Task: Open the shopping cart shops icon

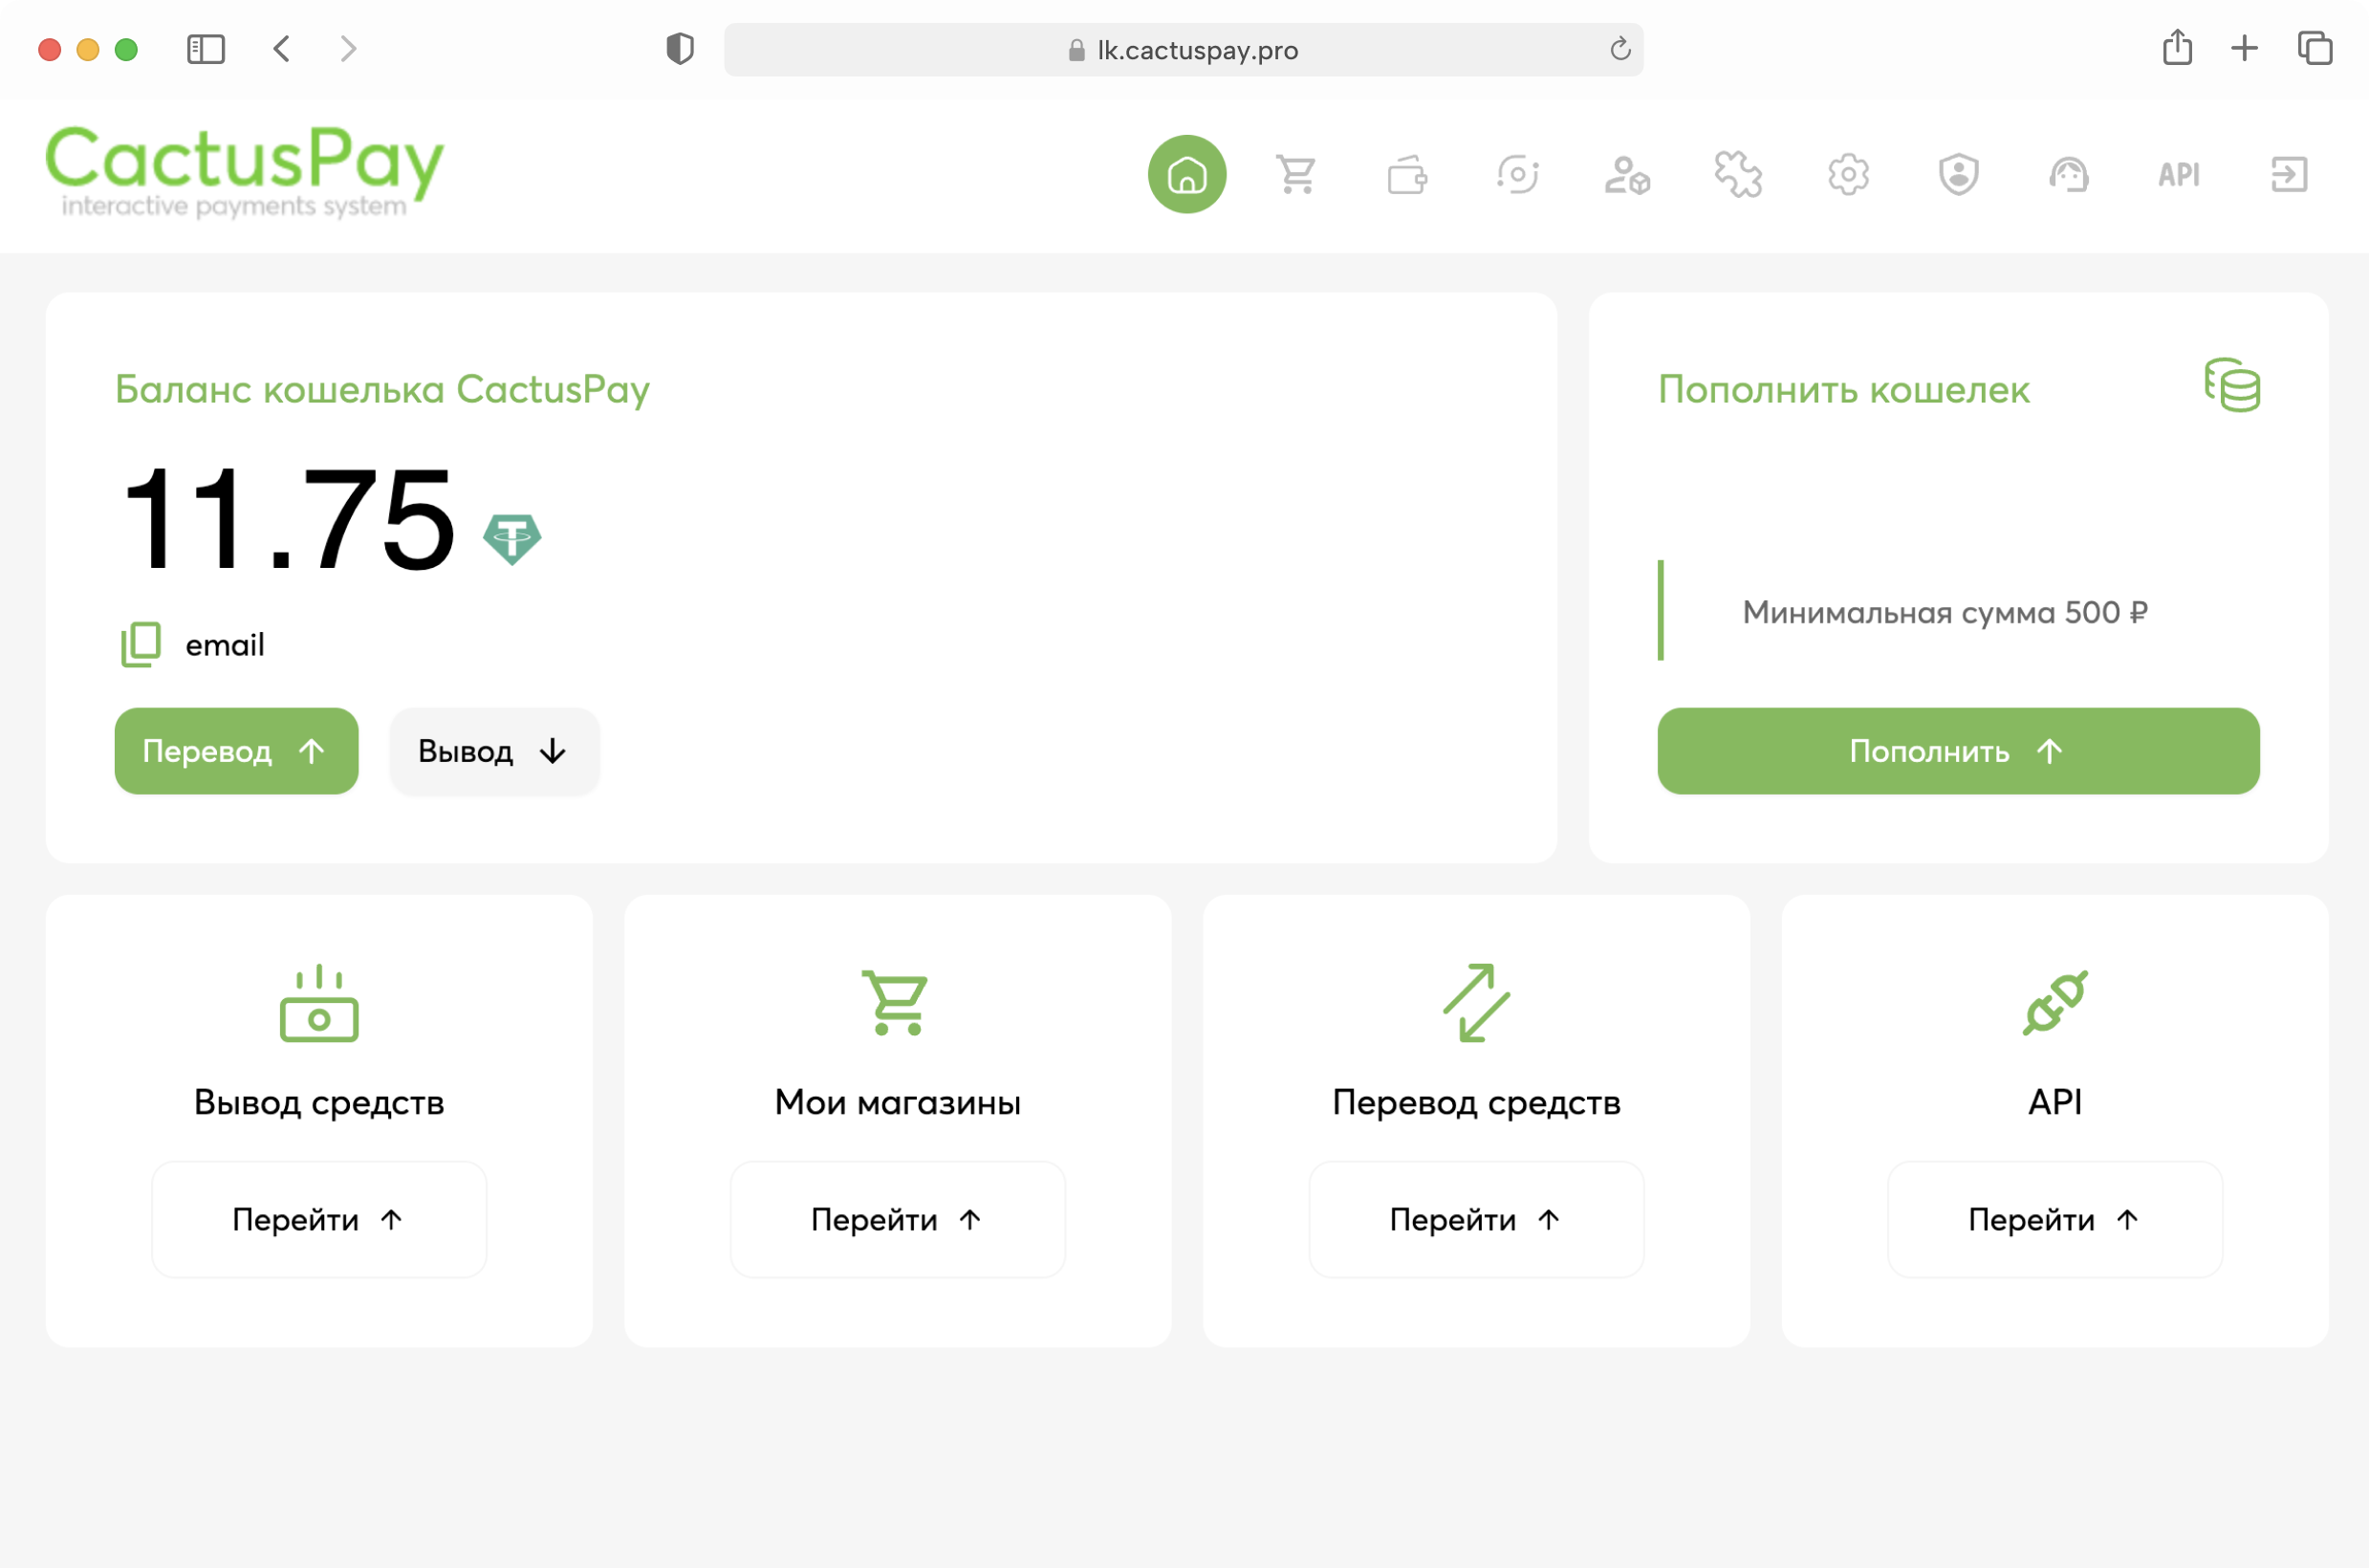Action: (1297, 174)
